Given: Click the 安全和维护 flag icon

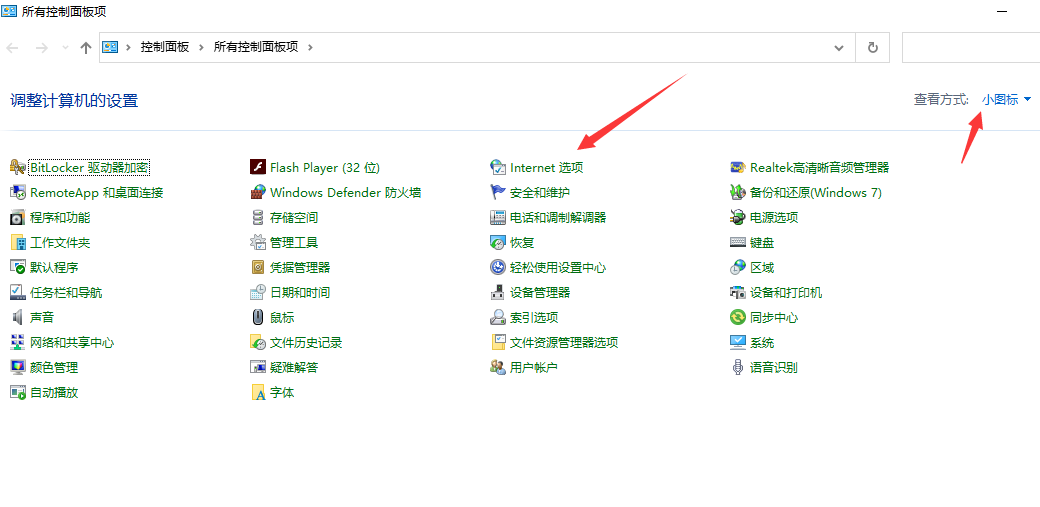Looking at the screenshot, I should coord(498,192).
